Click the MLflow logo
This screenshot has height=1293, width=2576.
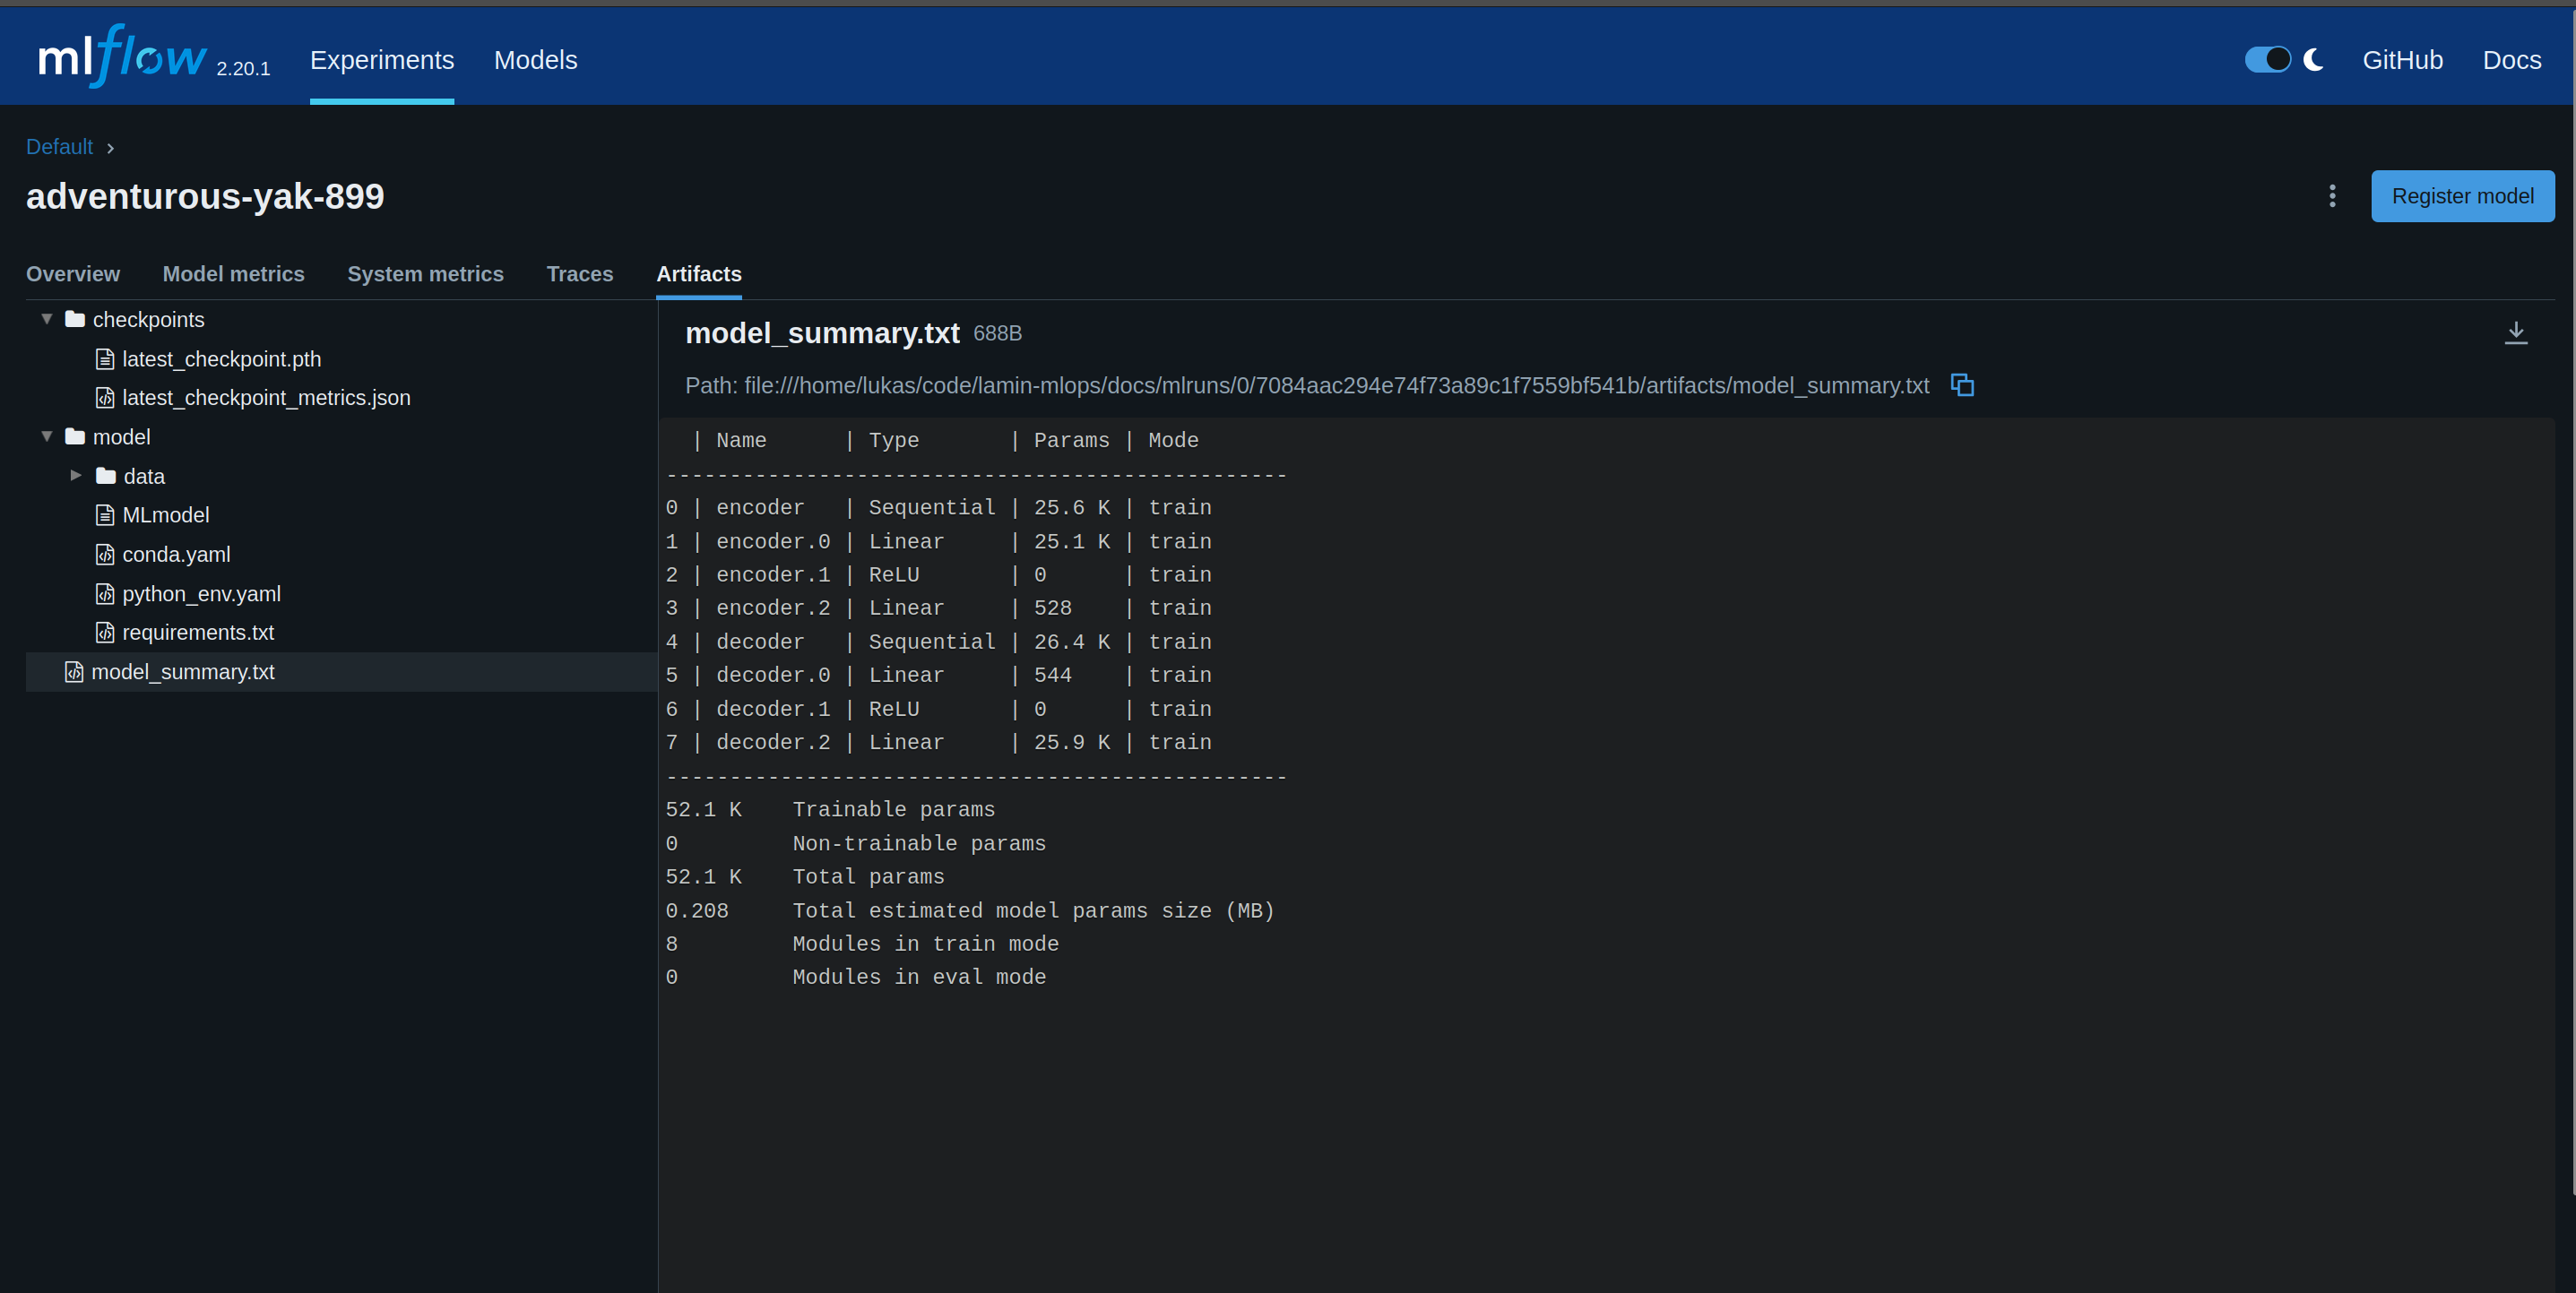(122, 58)
